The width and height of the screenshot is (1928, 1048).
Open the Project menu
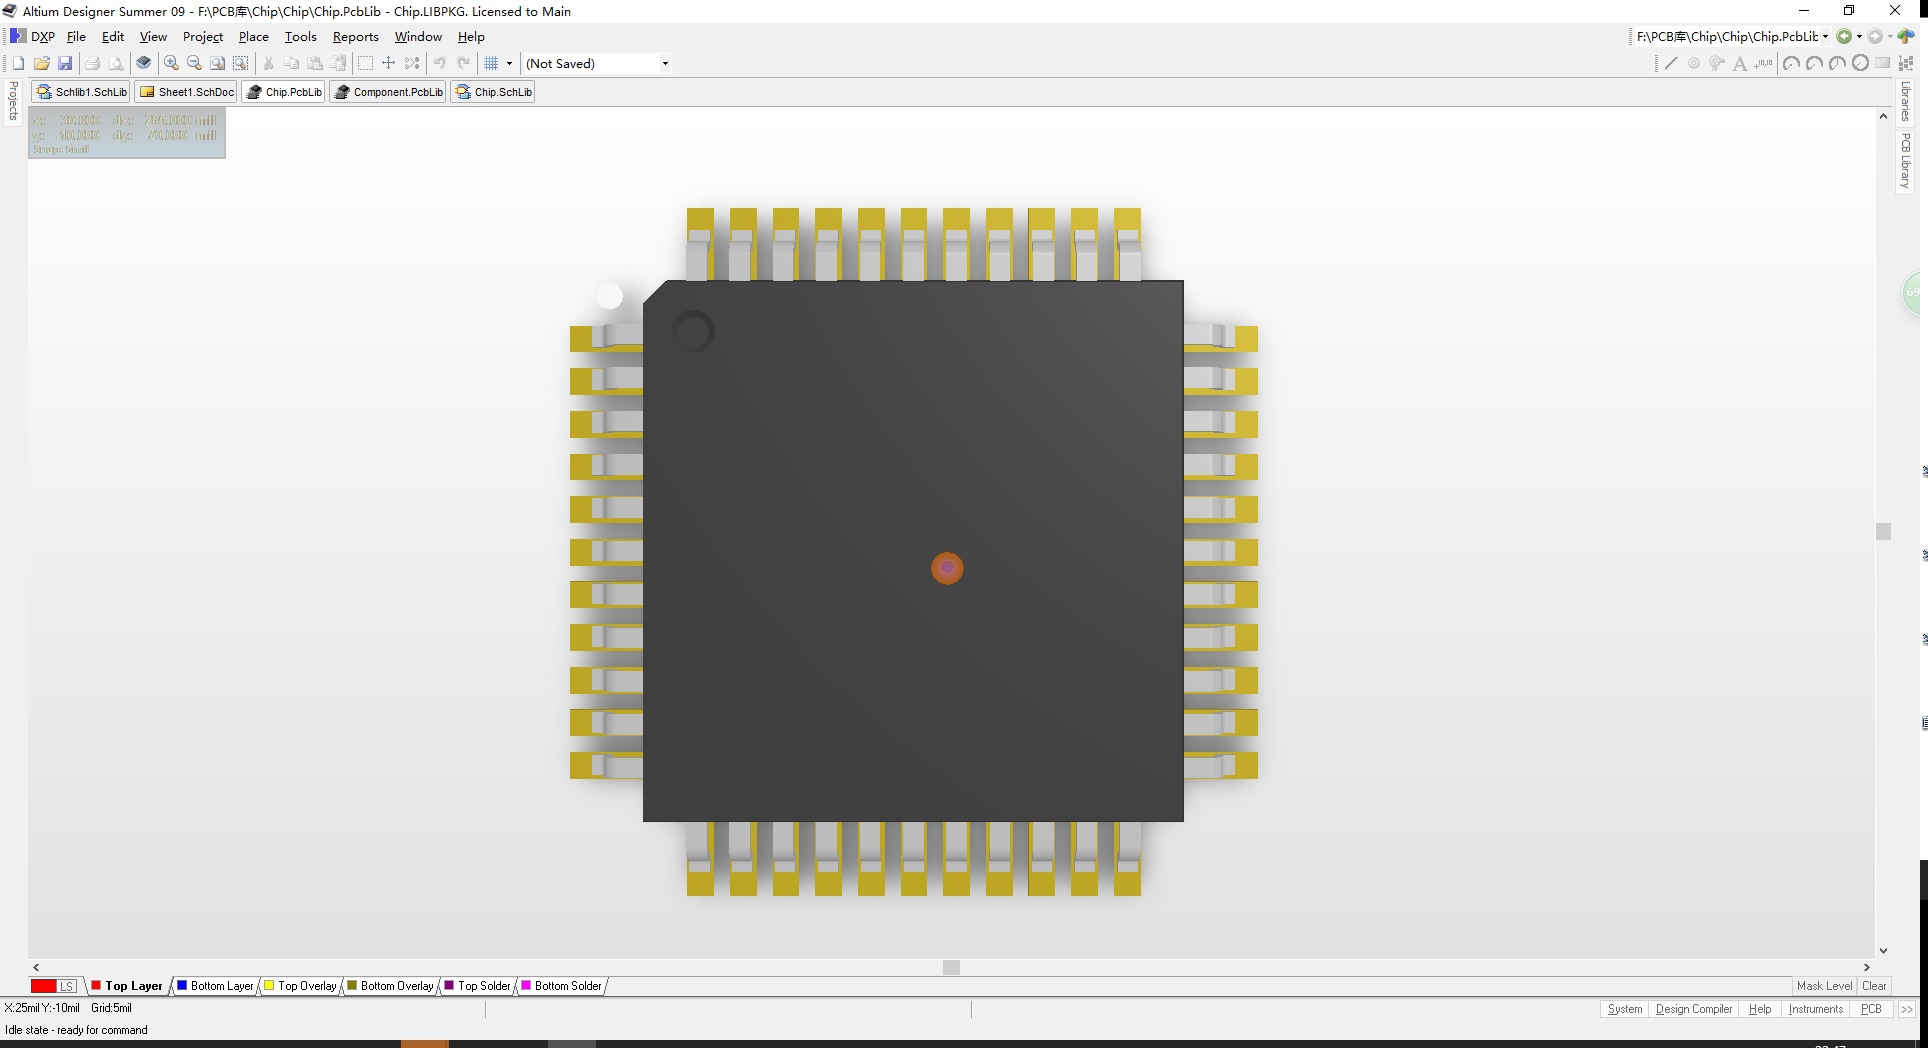[x=203, y=37]
